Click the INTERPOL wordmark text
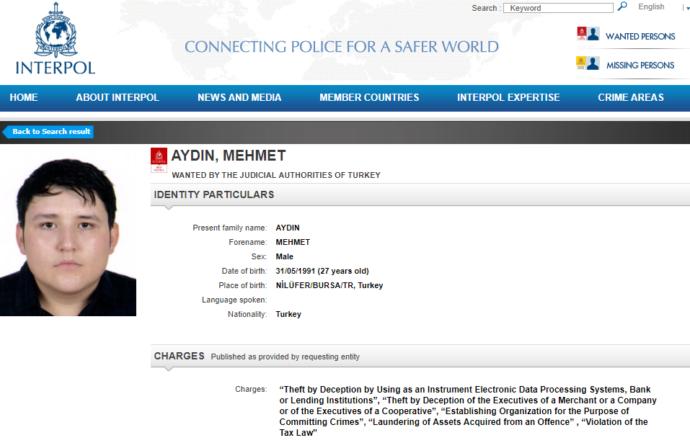690x448 pixels. tap(55, 68)
